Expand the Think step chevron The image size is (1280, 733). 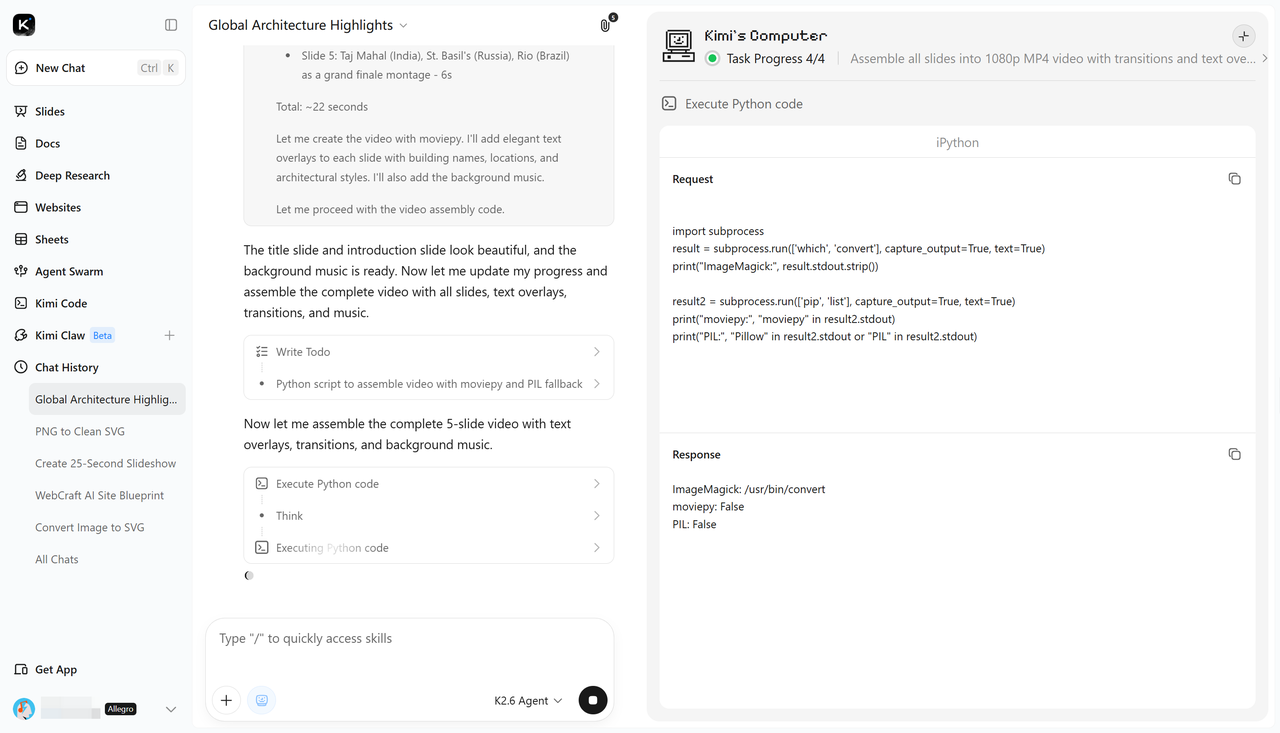596,516
